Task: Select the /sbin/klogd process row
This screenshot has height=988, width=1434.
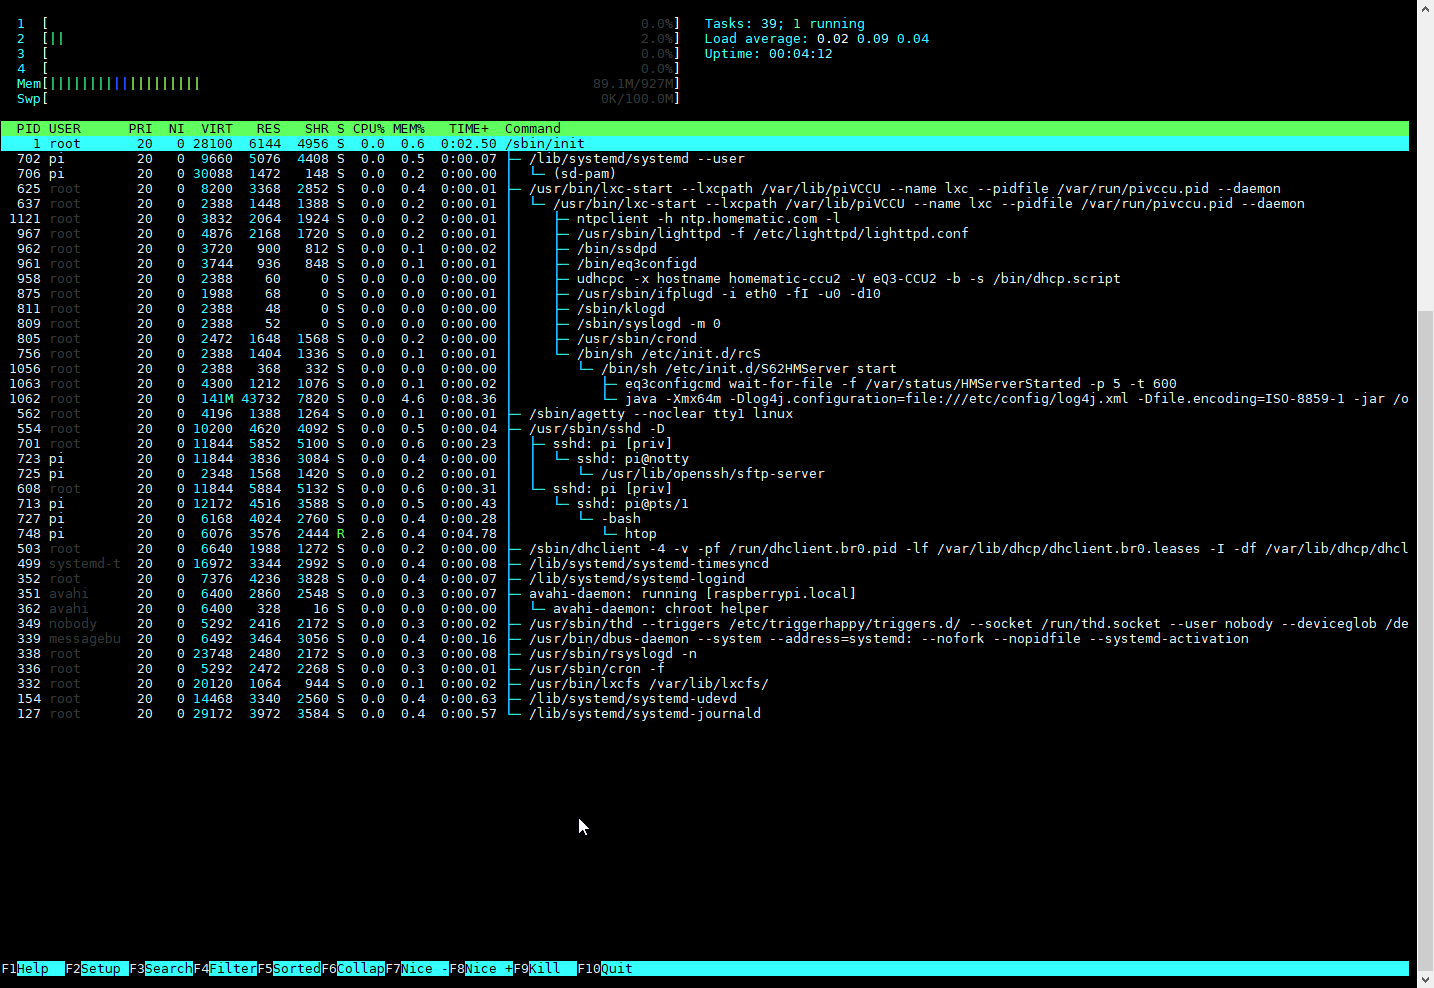Action: point(705,309)
